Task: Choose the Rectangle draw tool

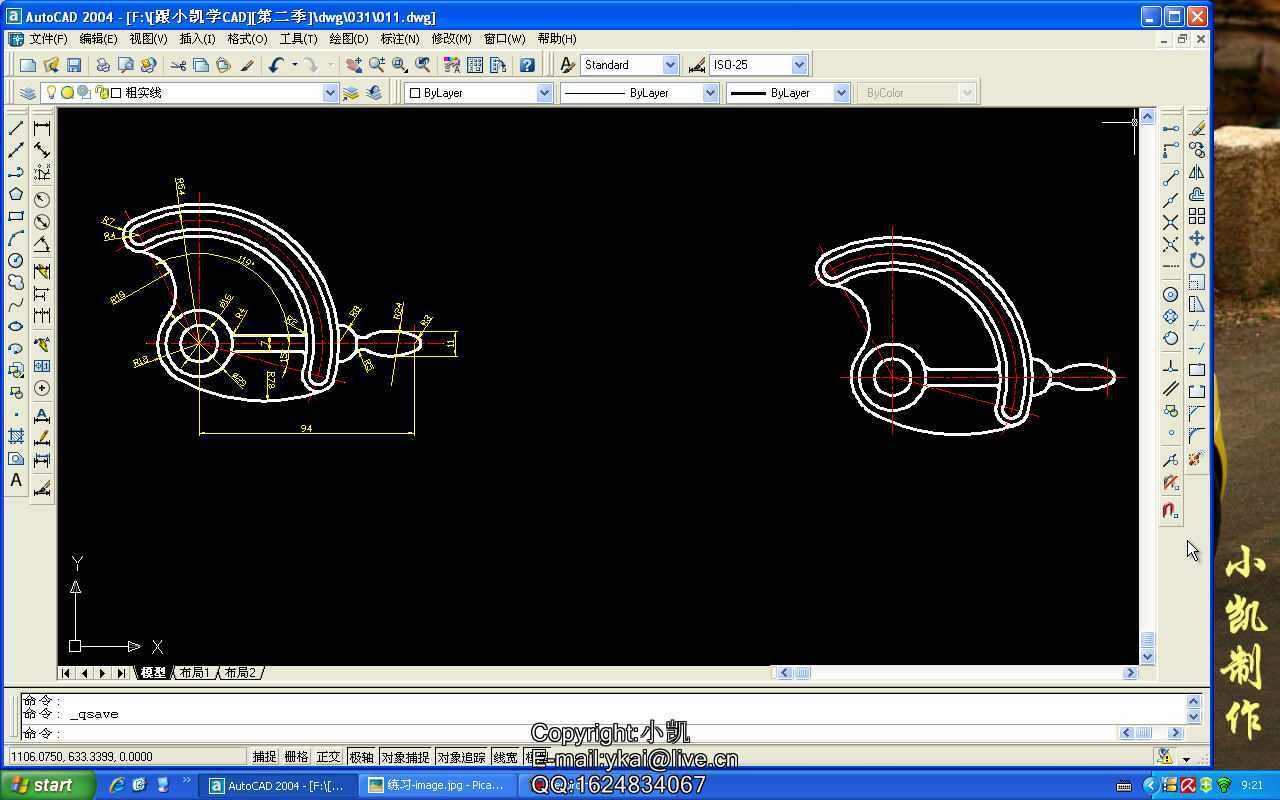Action: [16, 216]
